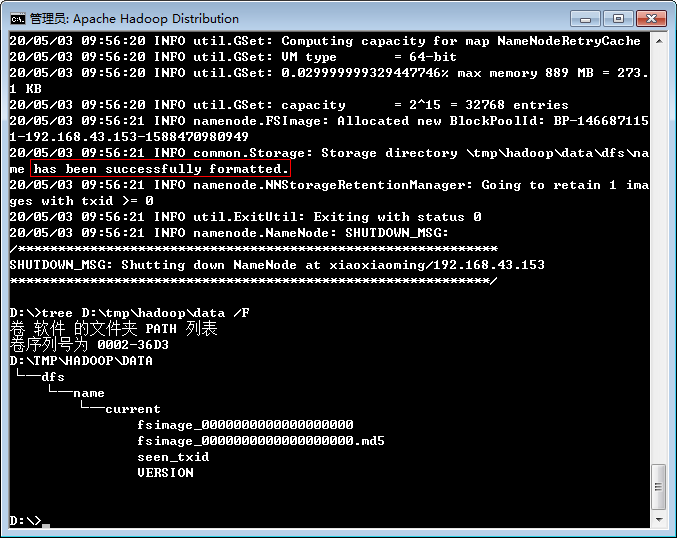This screenshot has height=538, width=677.
Task: Click the text 'has been successfully formatted.'
Action: [x=161, y=168]
